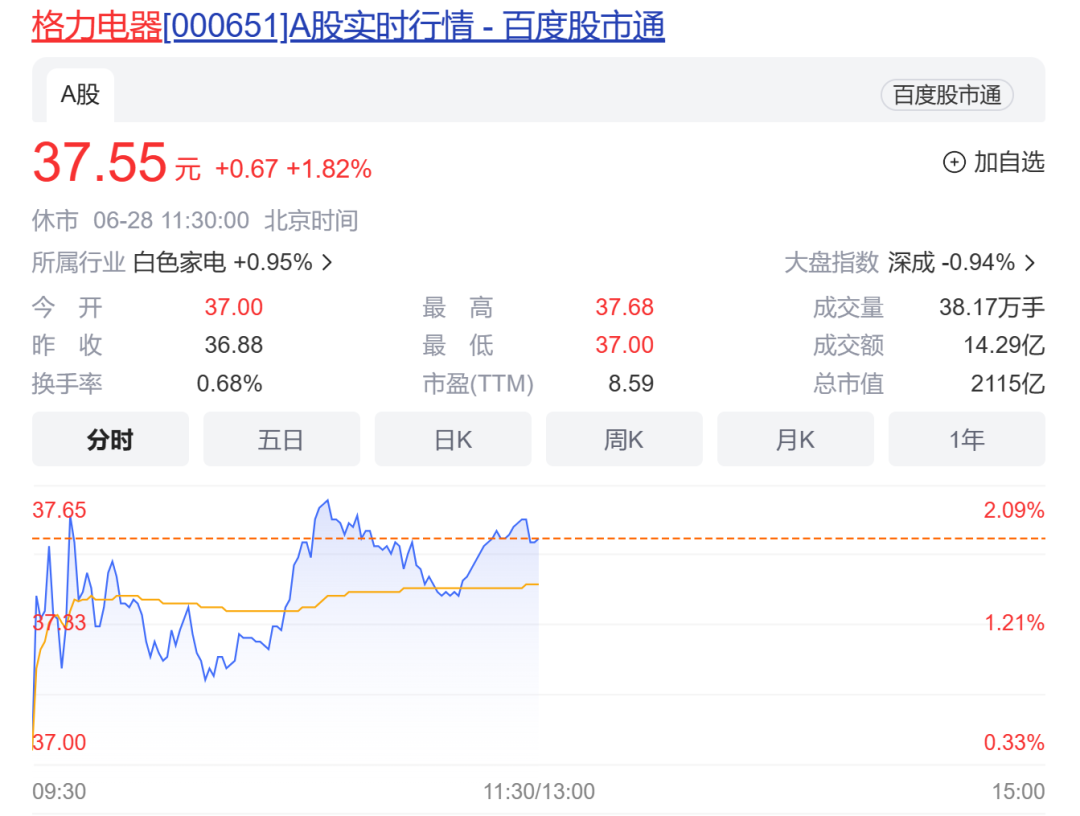Click the 昨收 value 36.88
Viewport: 1080px width, 816px height.
(x=233, y=345)
